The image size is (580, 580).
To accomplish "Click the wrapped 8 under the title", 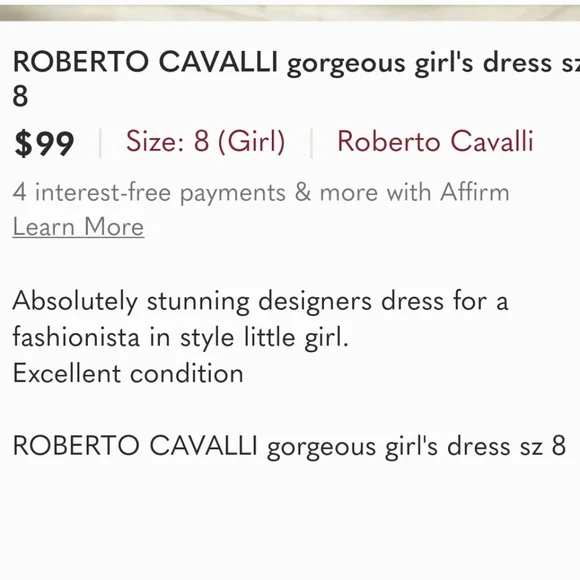I will 20,96.
